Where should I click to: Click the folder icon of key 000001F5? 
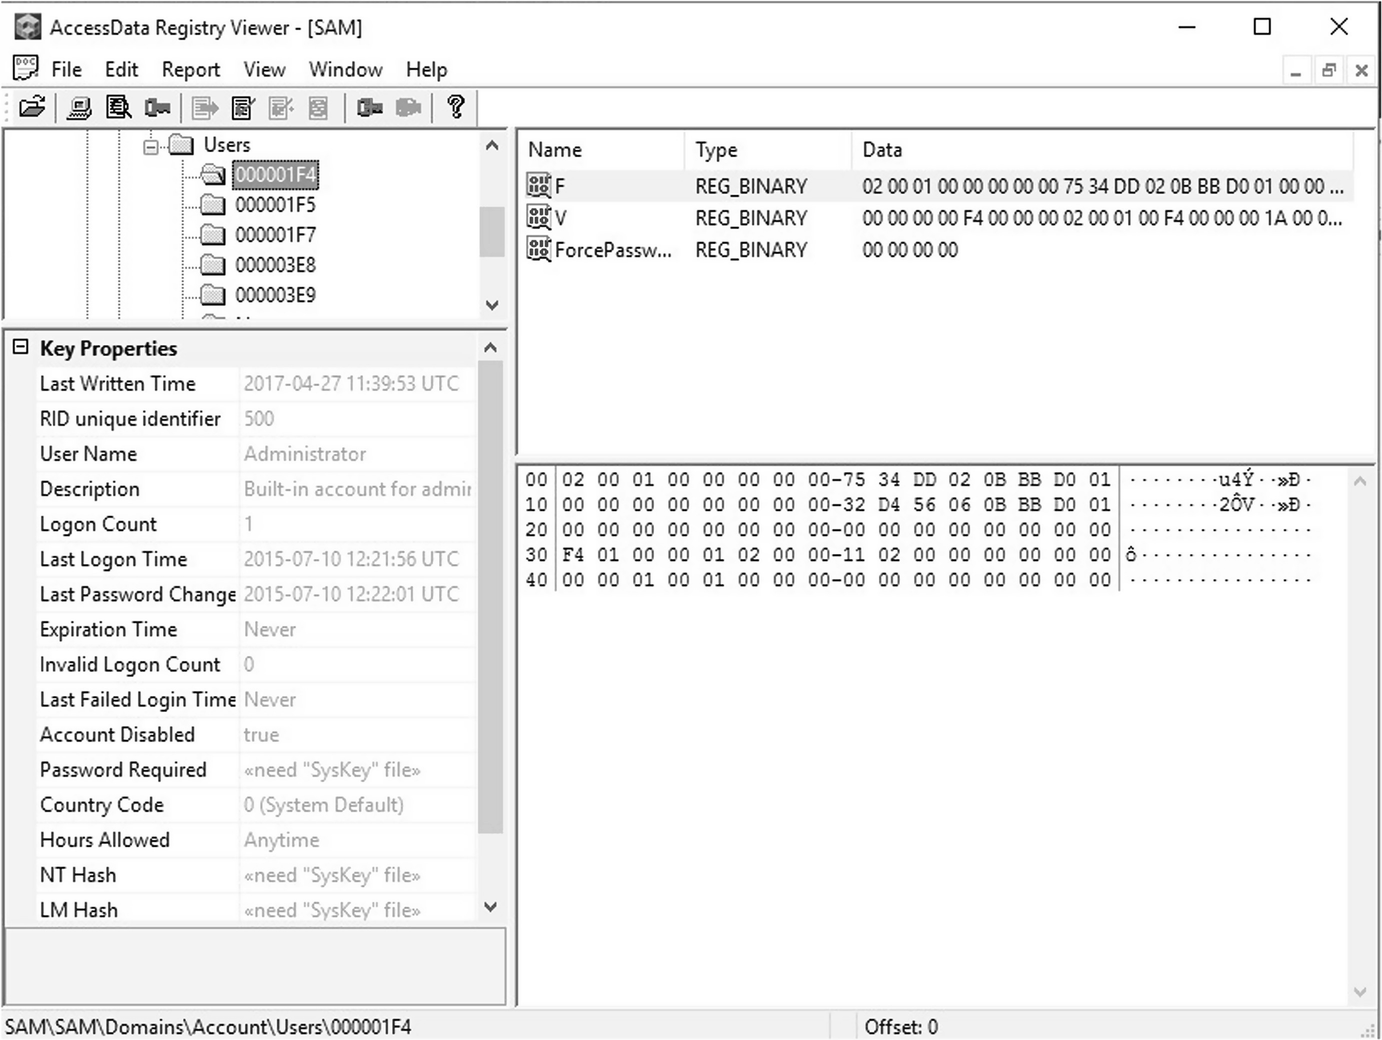[213, 205]
